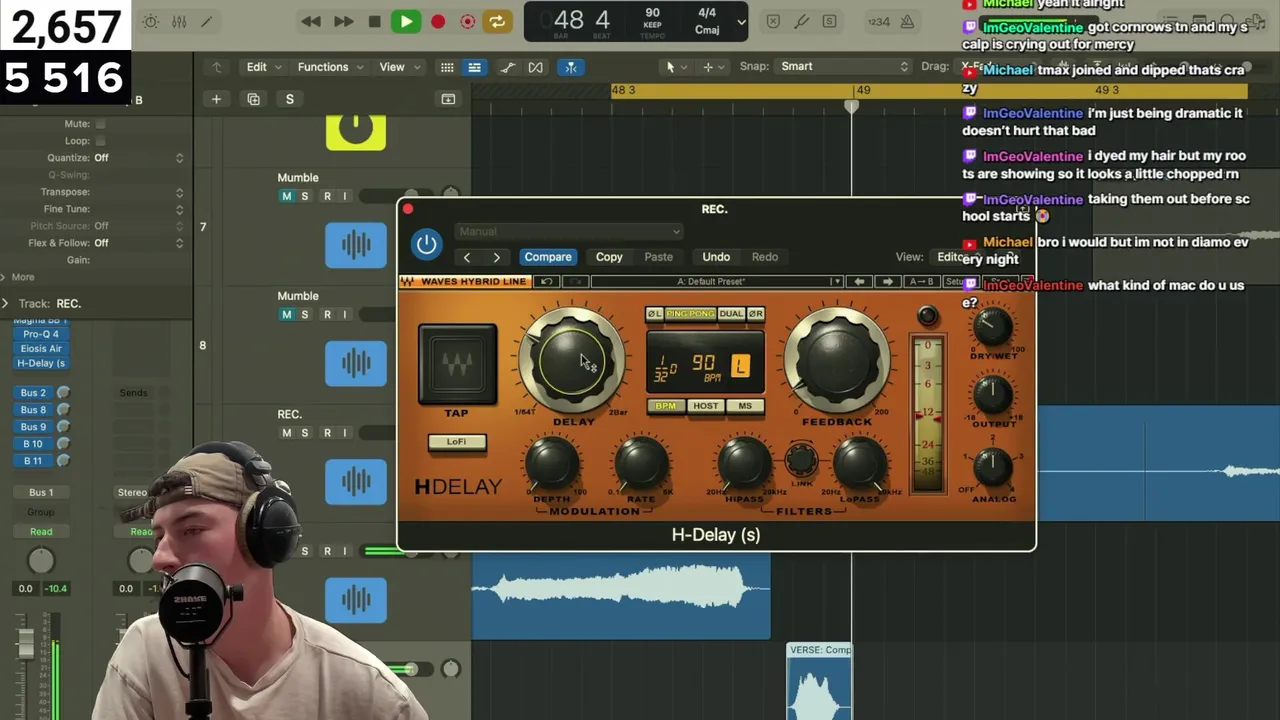Image resolution: width=1280 pixels, height=720 pixels.
Task: Open the Pro-Q 4 plugin slot
Action: click(x=41, y=334)
